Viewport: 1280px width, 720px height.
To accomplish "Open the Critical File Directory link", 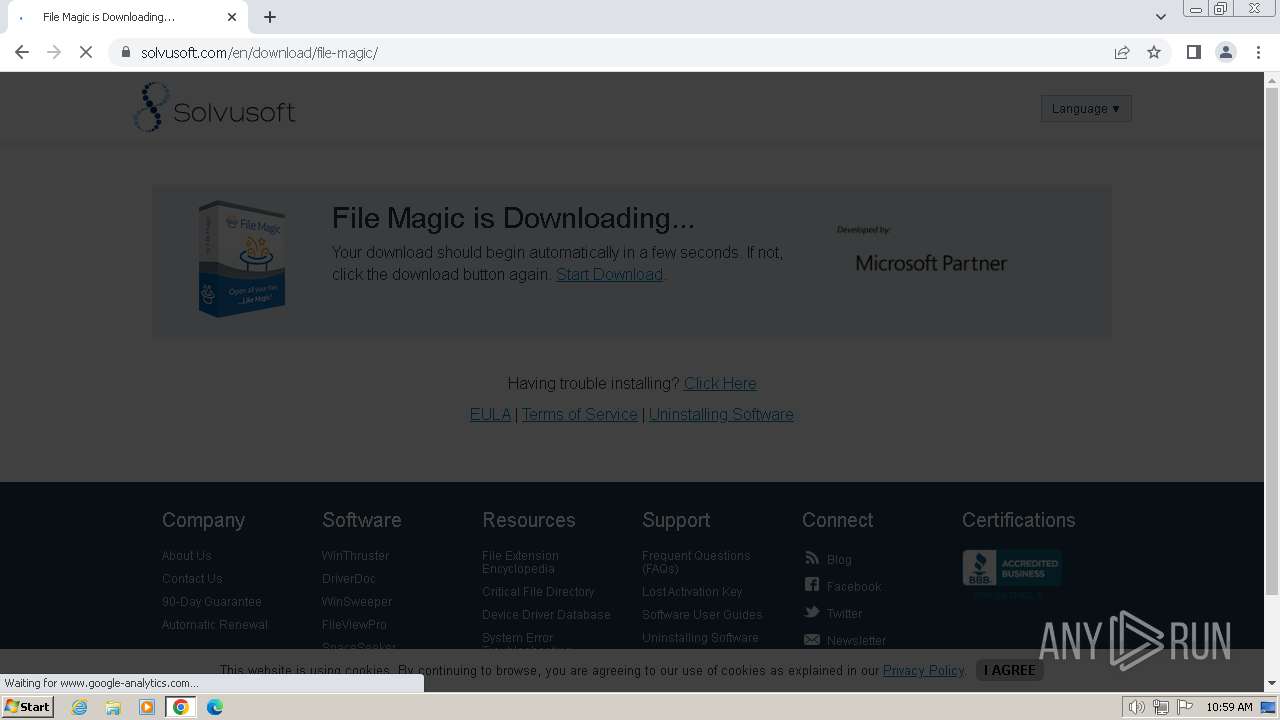I will click(538, 592).
